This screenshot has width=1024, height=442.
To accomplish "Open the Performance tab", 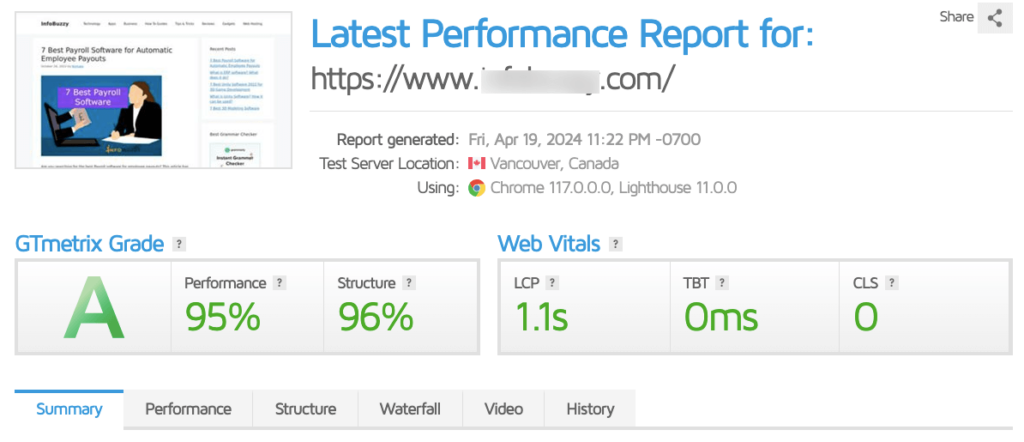I will 188,409.
